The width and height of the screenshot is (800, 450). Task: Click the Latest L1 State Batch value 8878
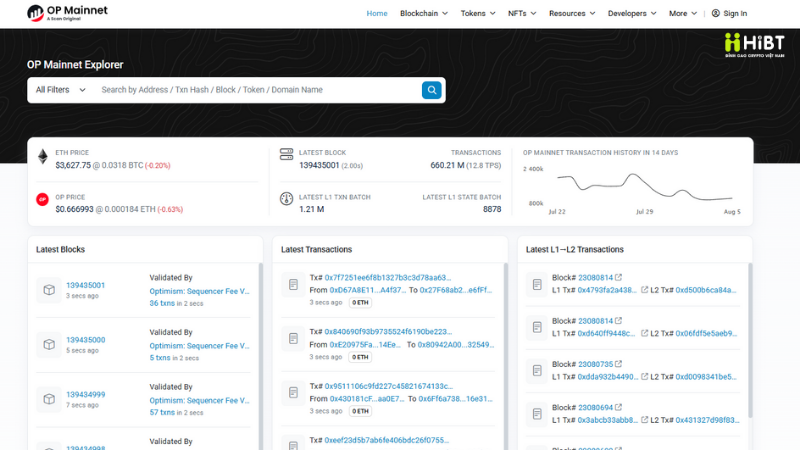point(492,209)
